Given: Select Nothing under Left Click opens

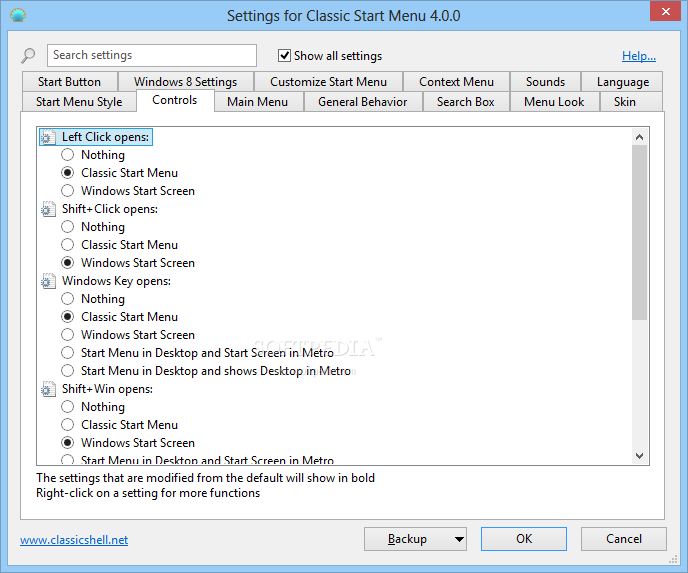Looking at the screenshot, I should pos(67,154).
